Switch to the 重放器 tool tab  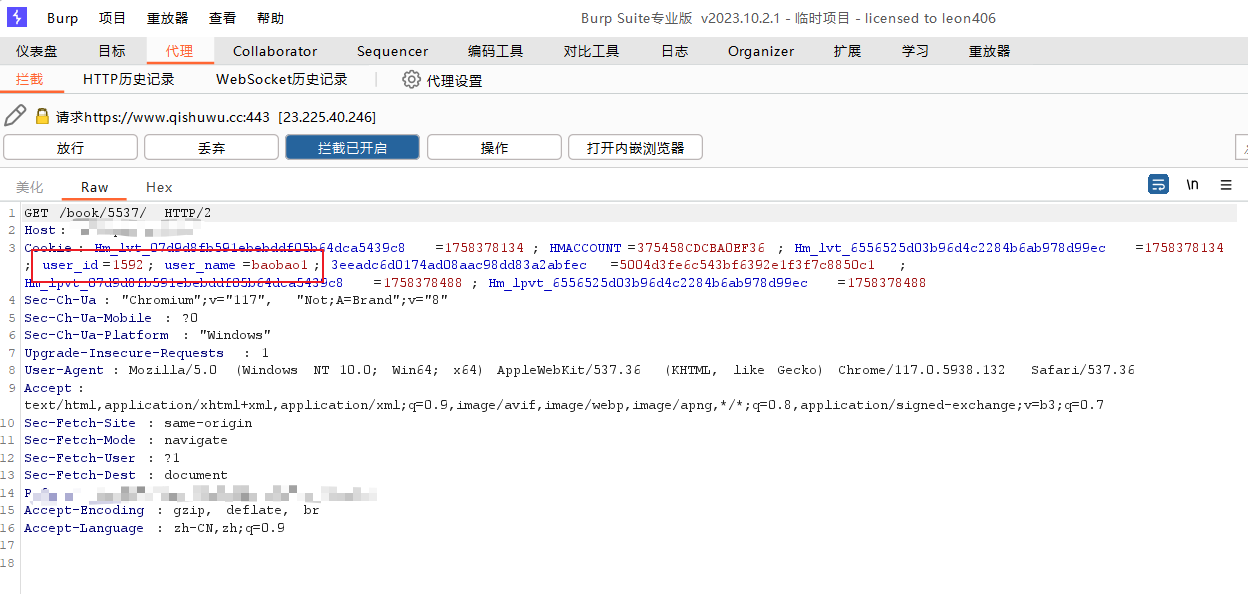pyautogui.click(x=989, y=51)
